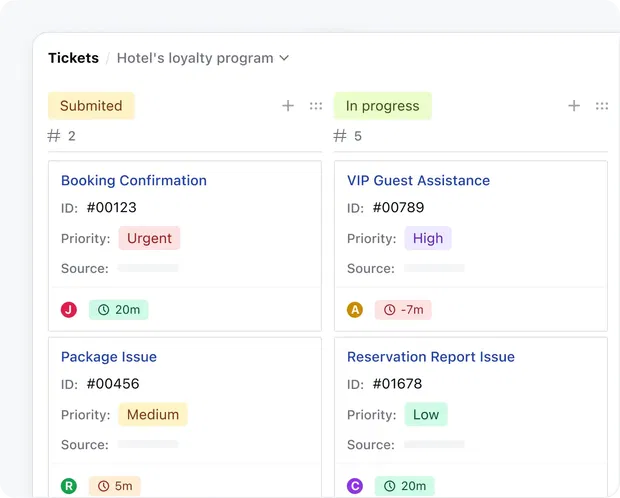Click the overdue -7m timer badge
Image resolution: width=620 pixels, height=498 pixels.
(x=403, y=310)
